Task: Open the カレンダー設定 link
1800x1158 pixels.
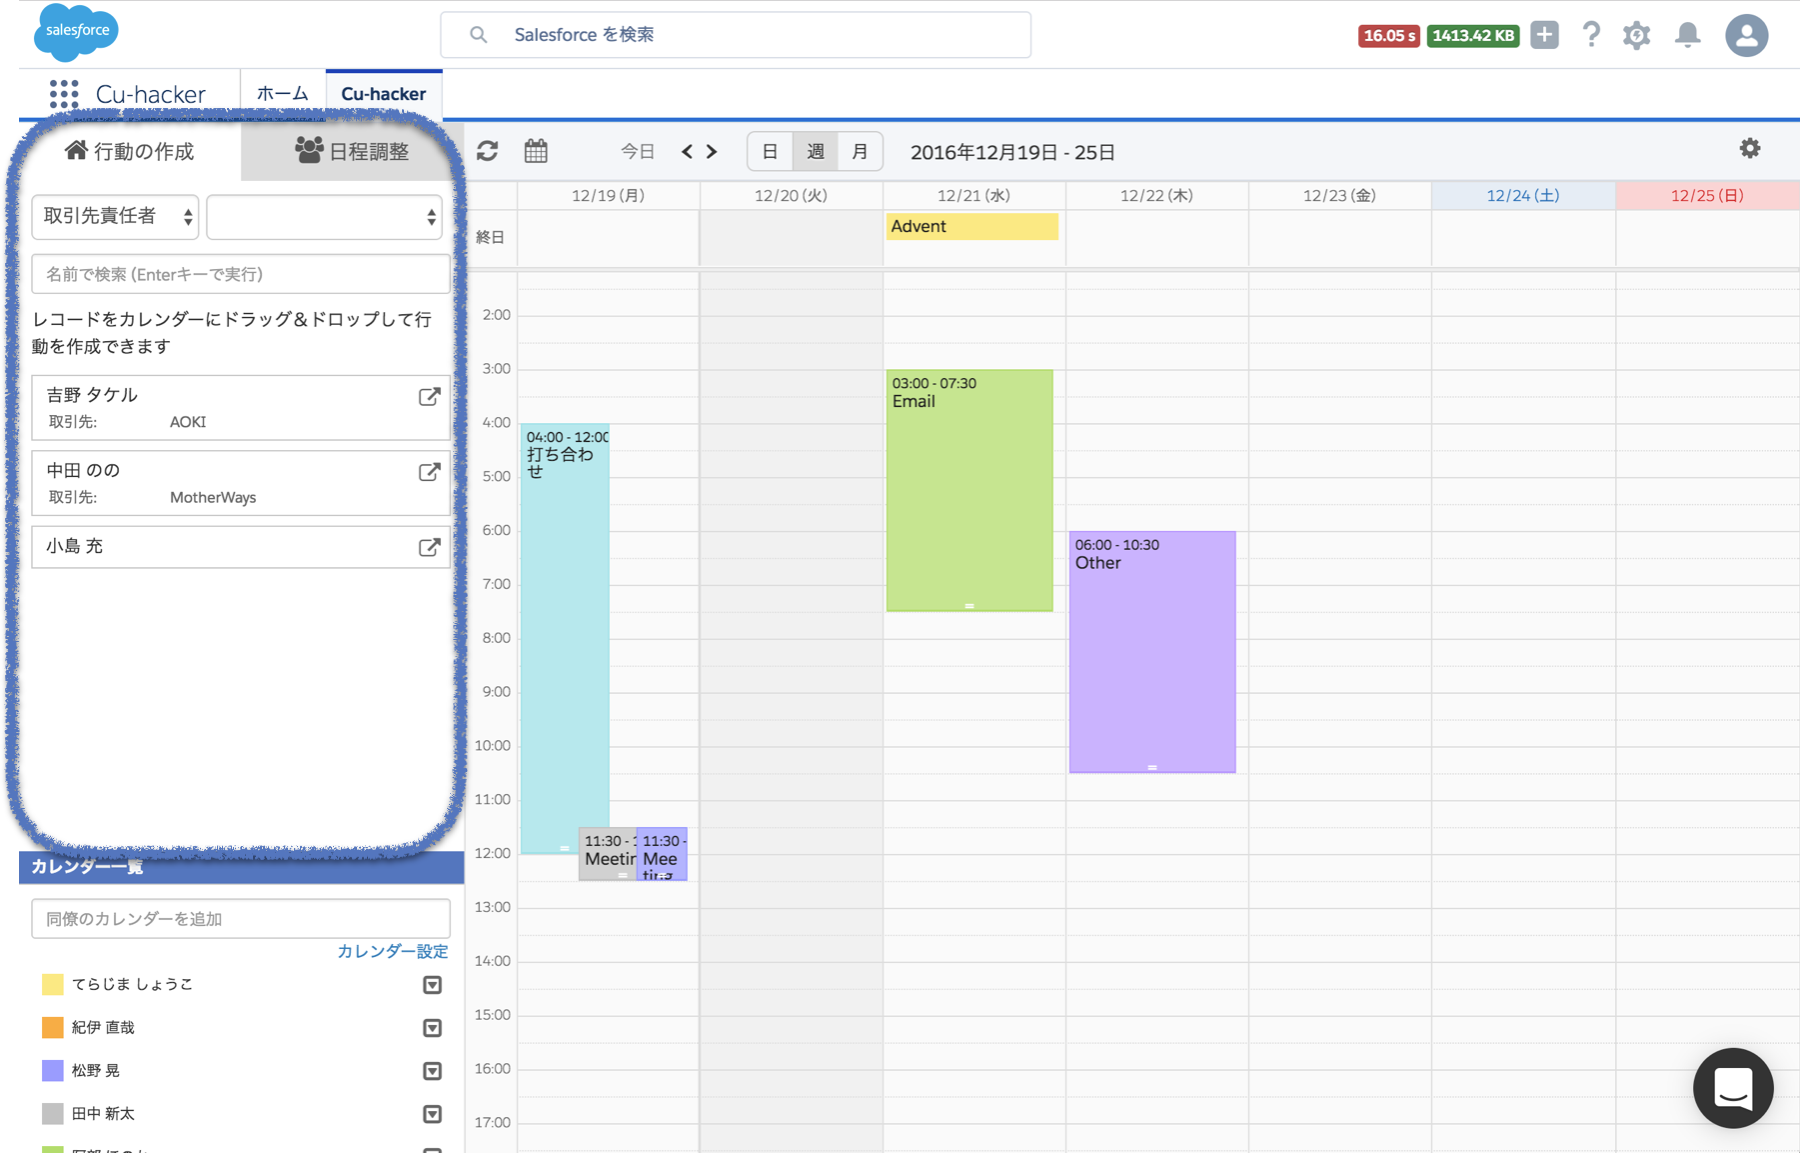Action: (x=392, y=951)
